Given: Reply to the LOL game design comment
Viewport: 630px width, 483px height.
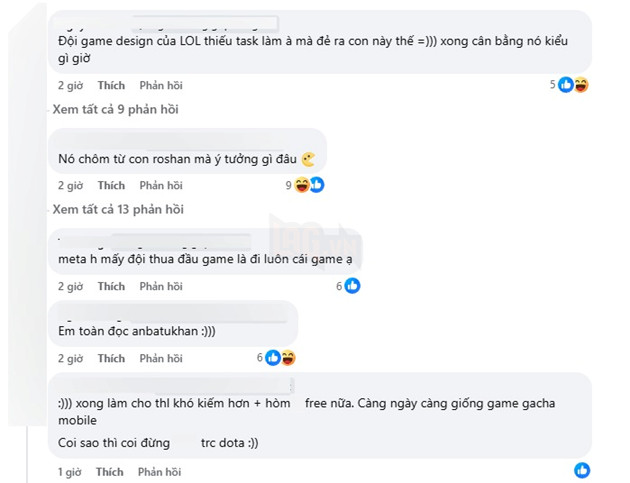Looking at the screenshot, I should click(x=161, y=85).
